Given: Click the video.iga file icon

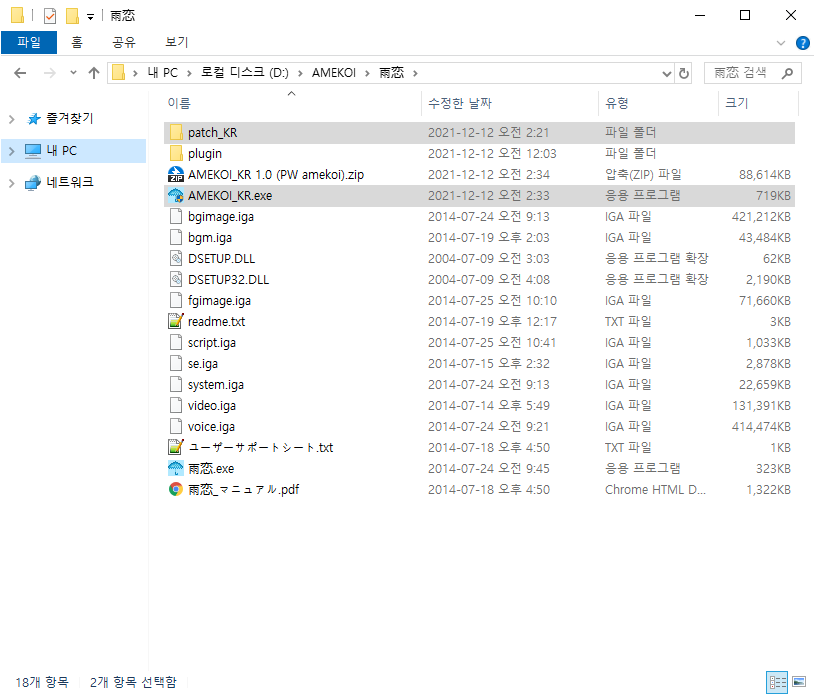Looking at the screenshot, I should click(x=176, y=405).
